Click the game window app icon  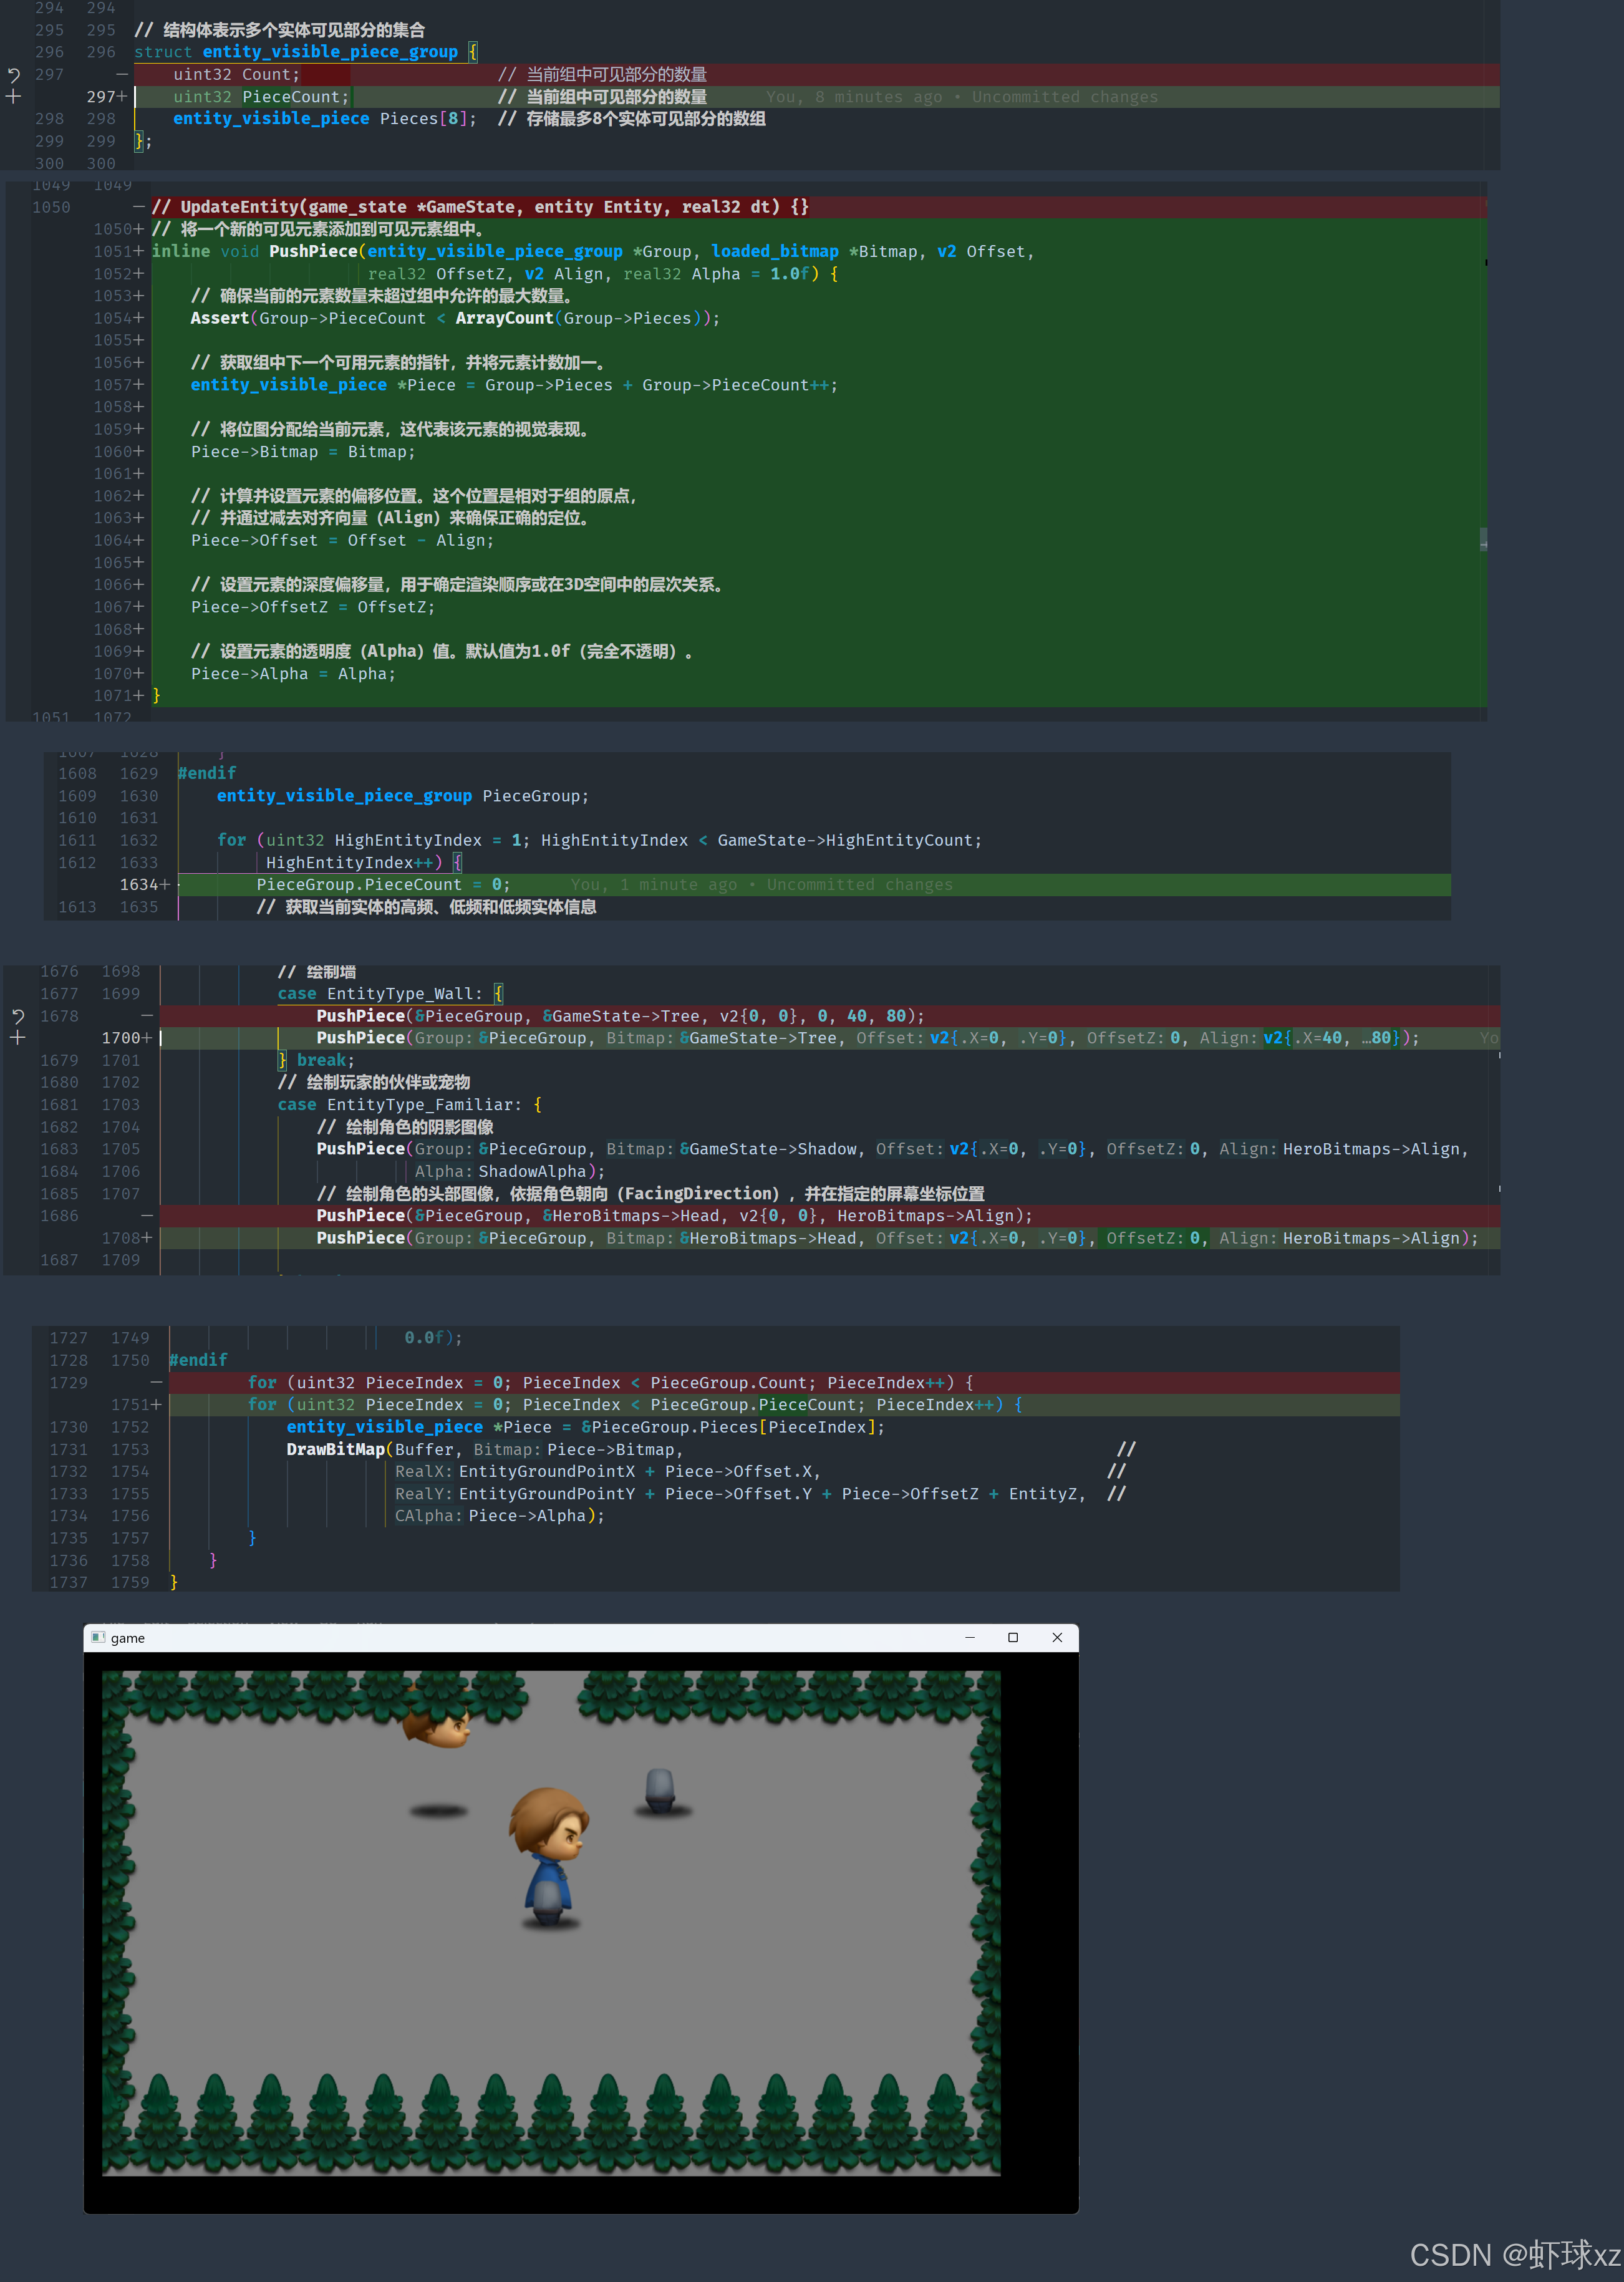(98, 1637)
